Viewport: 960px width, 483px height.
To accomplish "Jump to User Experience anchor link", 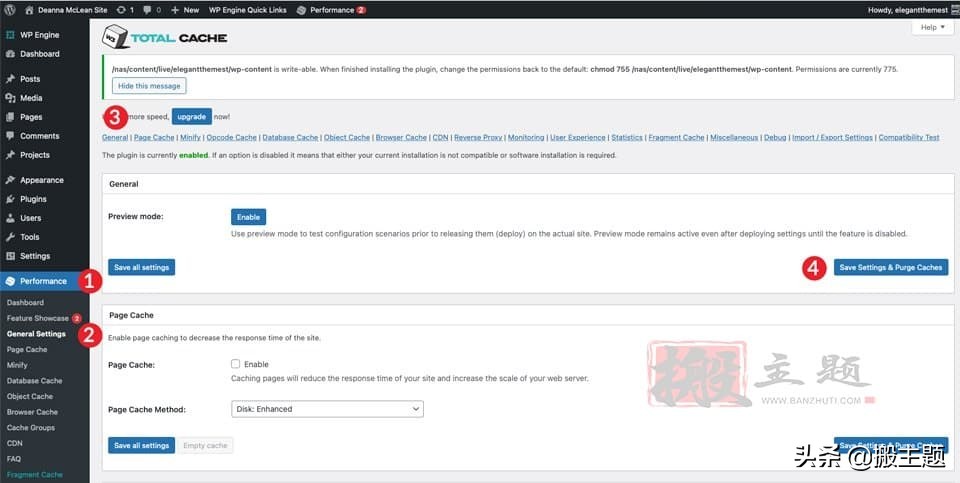I will [578, 137].
